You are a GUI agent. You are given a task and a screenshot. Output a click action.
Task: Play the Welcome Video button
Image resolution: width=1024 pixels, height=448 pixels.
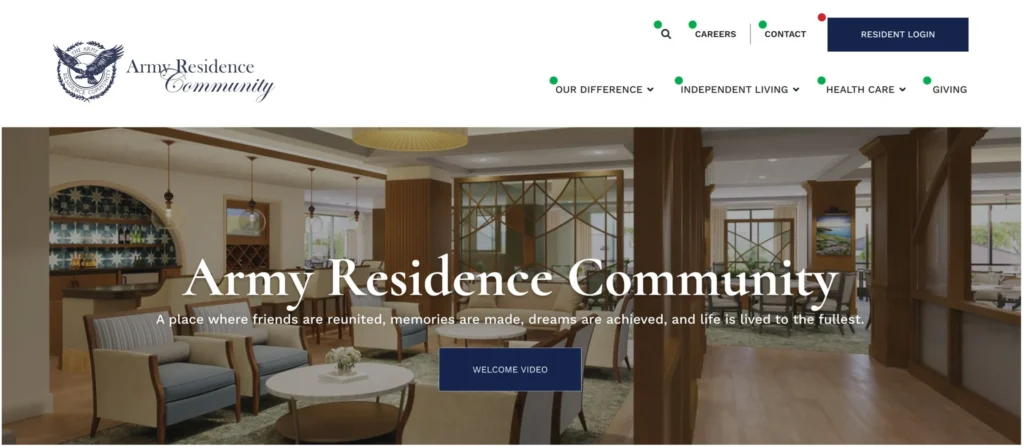[510, 370]
